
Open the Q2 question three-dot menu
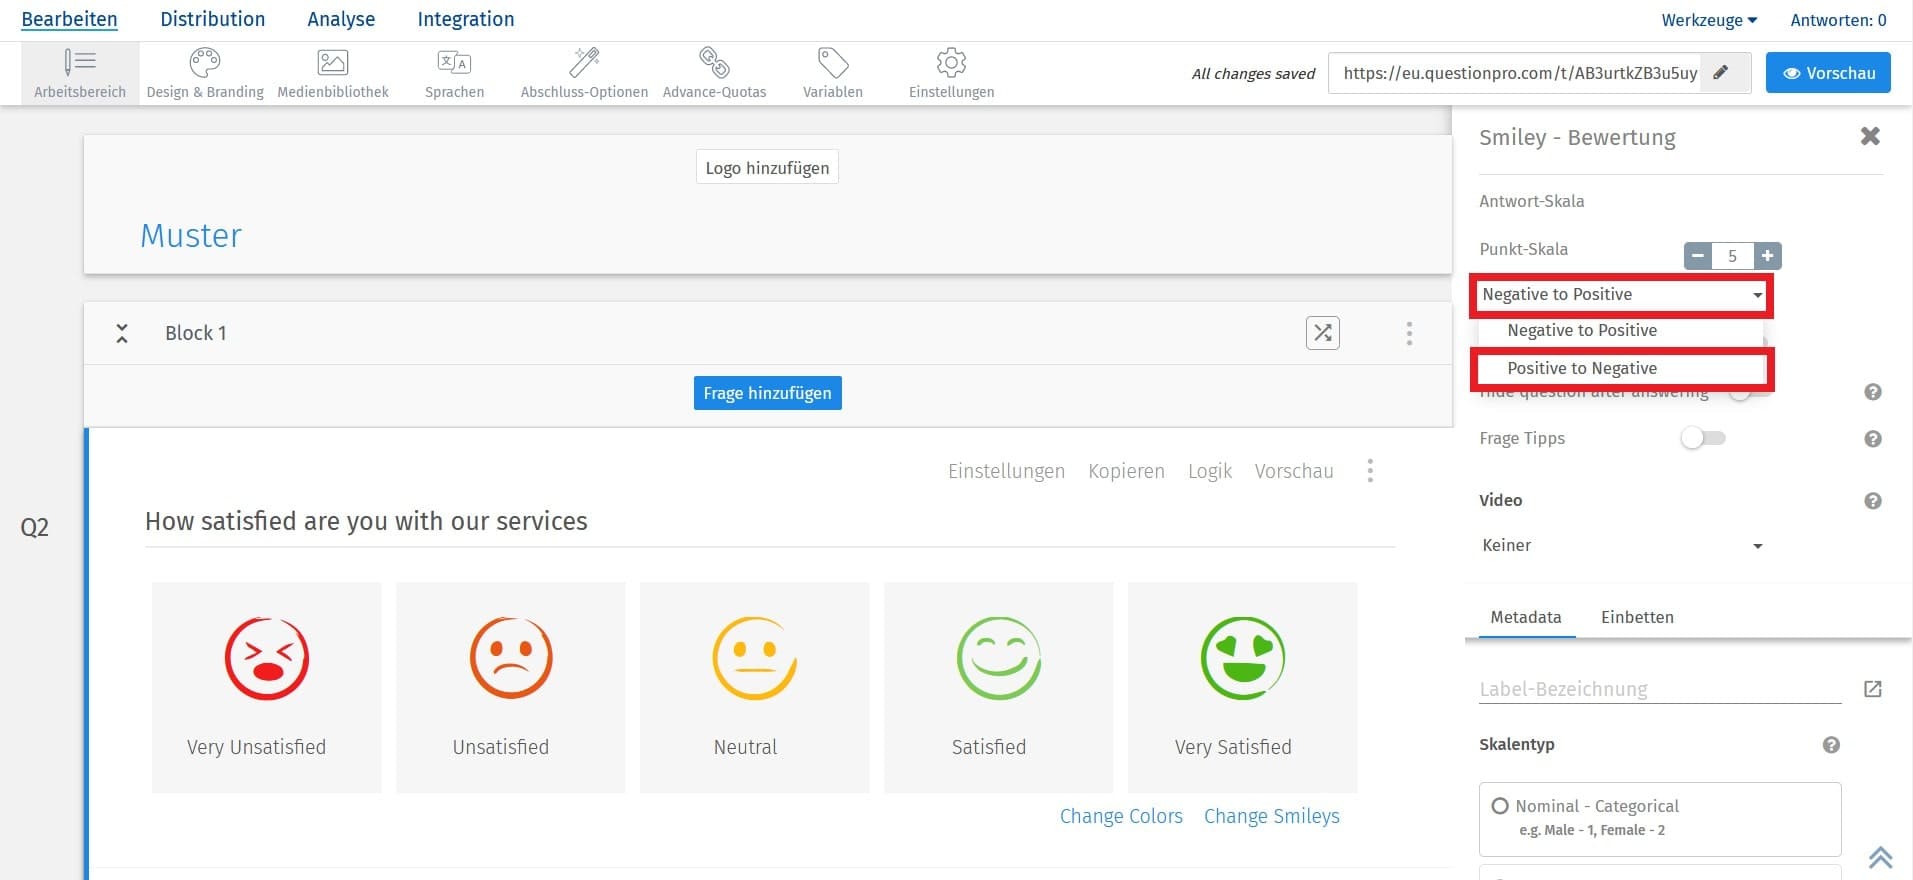pyautogui.click(x=1370, y=471)
